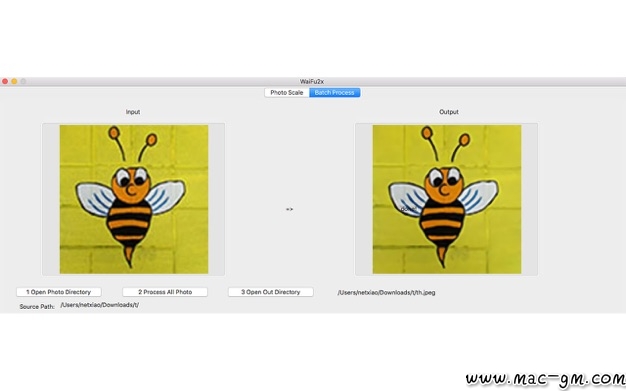
Task: Click the source path /Users/netxiao/Downloads/t/ text
Action: [x=99, y=305]
